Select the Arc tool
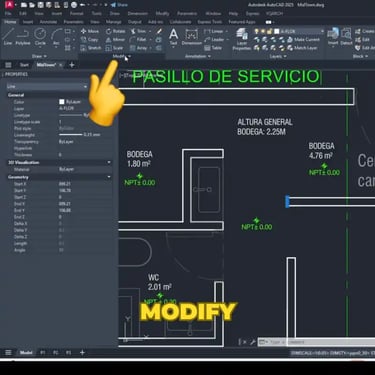This screenshot has height=375, width=375. [x=56, y=37]
